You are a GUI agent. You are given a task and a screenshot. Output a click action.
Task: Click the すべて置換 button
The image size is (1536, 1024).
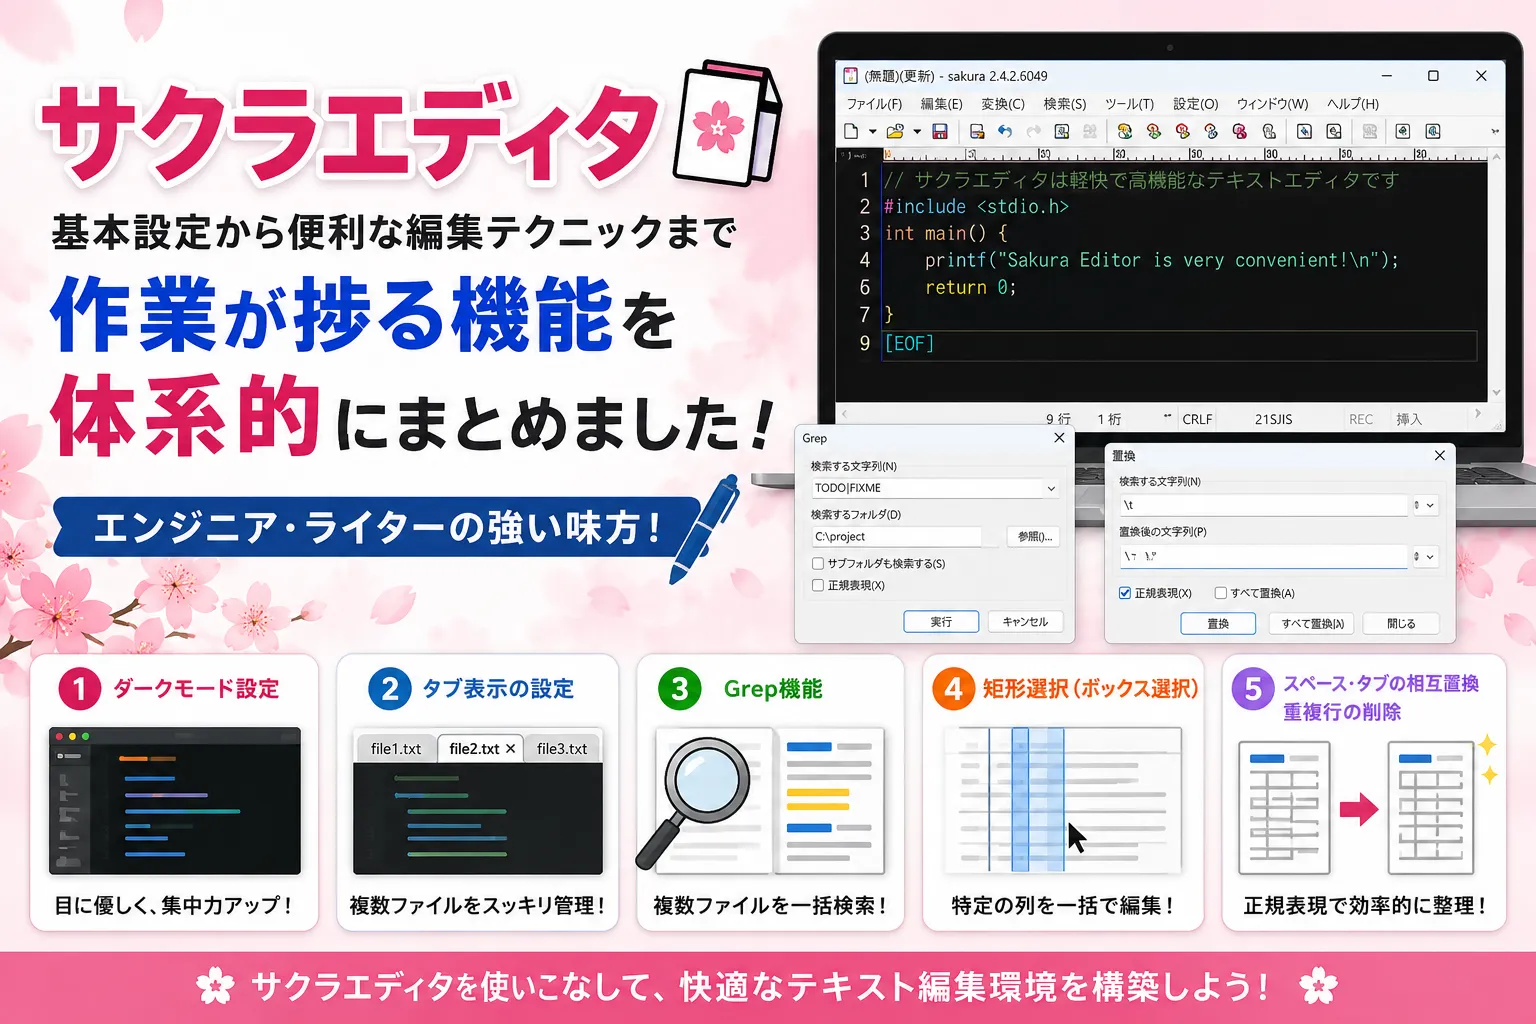pyautogui.click(x=1313, y=624)
